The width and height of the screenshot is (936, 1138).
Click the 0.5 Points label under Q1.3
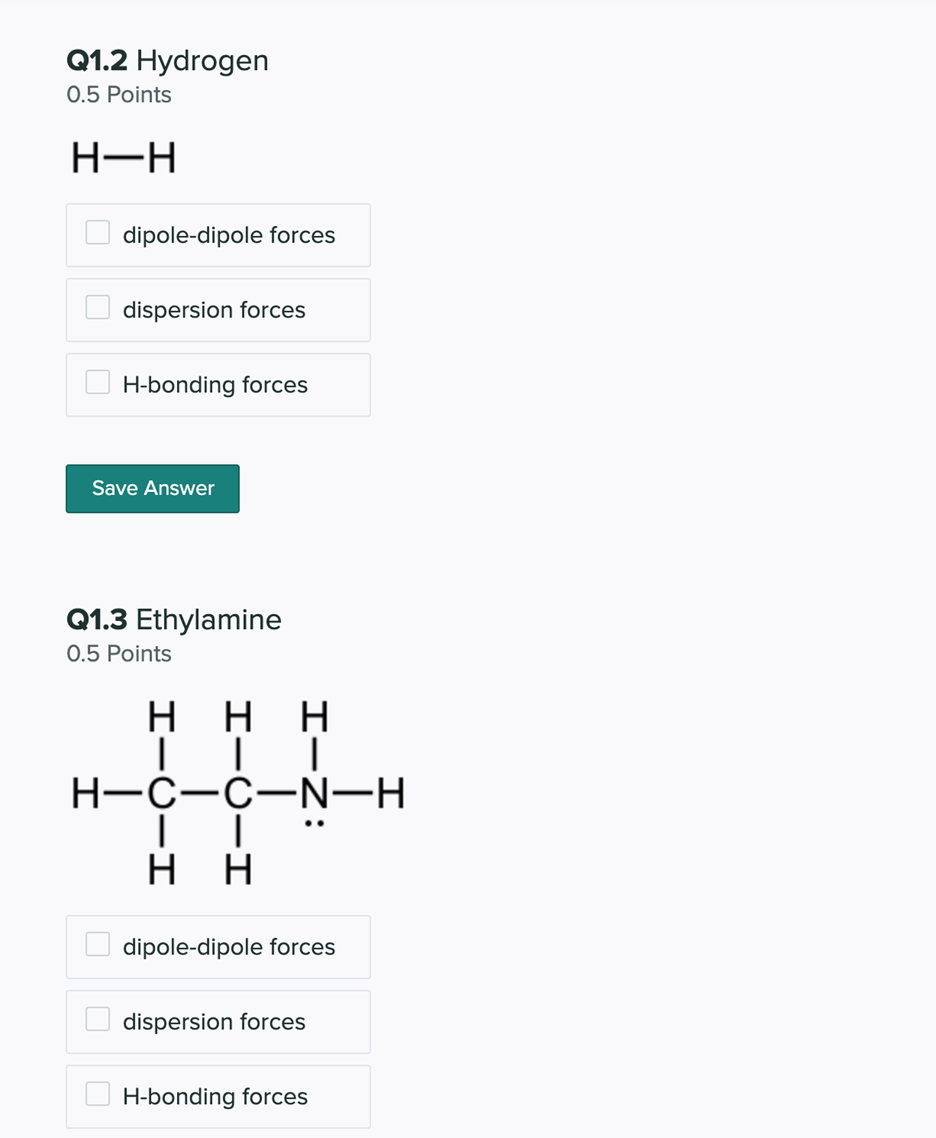coord(119,653)
